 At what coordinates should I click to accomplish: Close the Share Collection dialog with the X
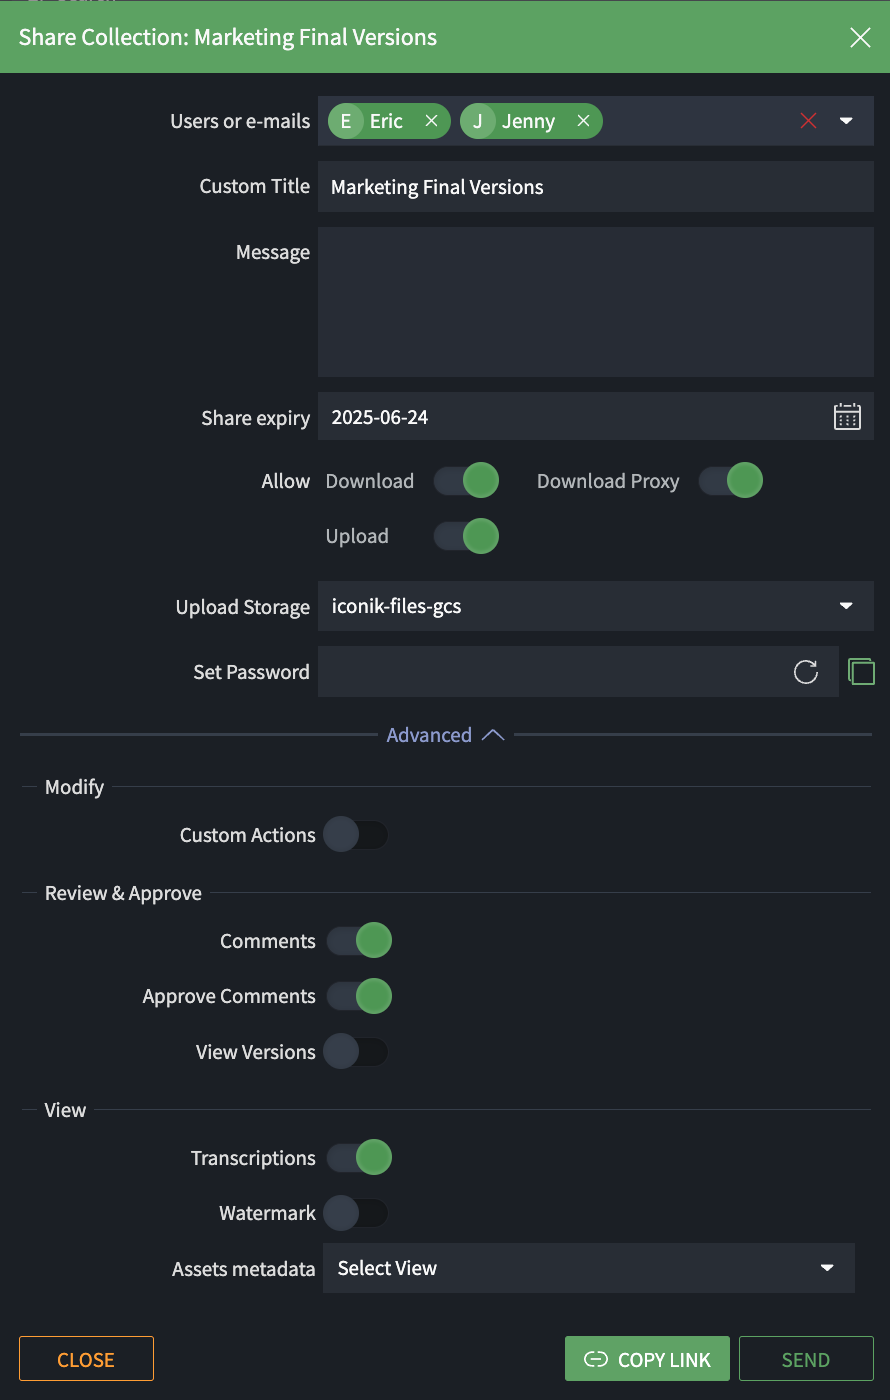(860, 37)
